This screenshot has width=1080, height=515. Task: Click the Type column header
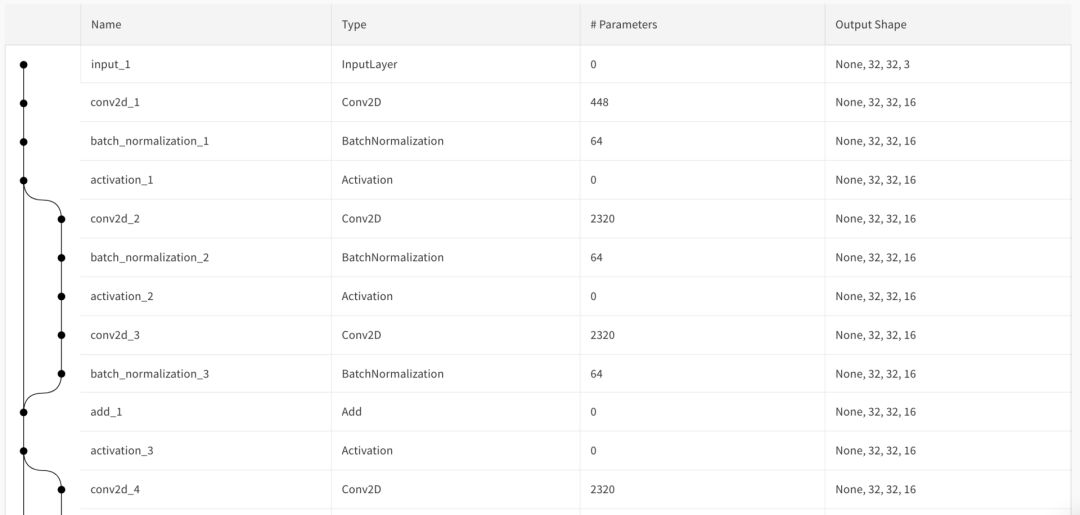(x=354, y=24)
